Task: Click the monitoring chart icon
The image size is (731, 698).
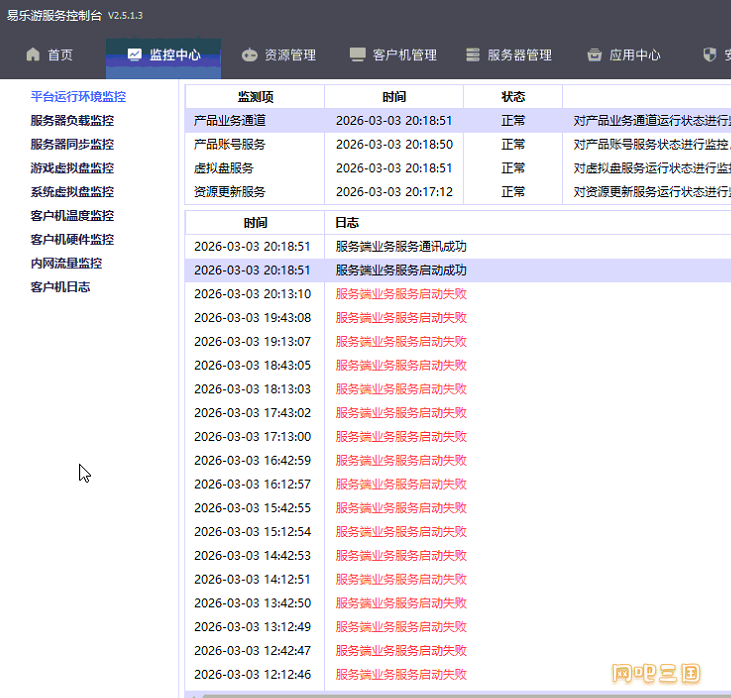Action: click(134, 55)
